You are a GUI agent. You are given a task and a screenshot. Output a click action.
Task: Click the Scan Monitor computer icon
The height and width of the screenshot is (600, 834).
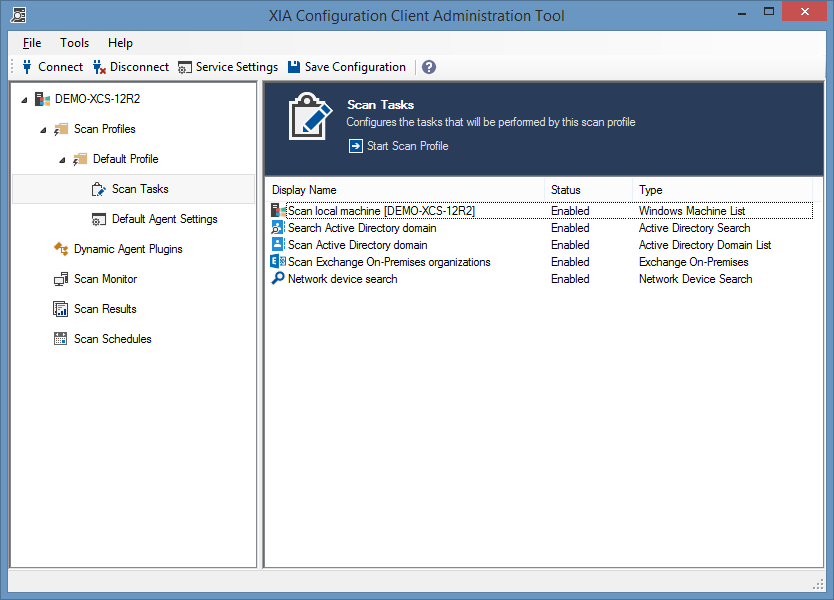[x=61, y=279]
